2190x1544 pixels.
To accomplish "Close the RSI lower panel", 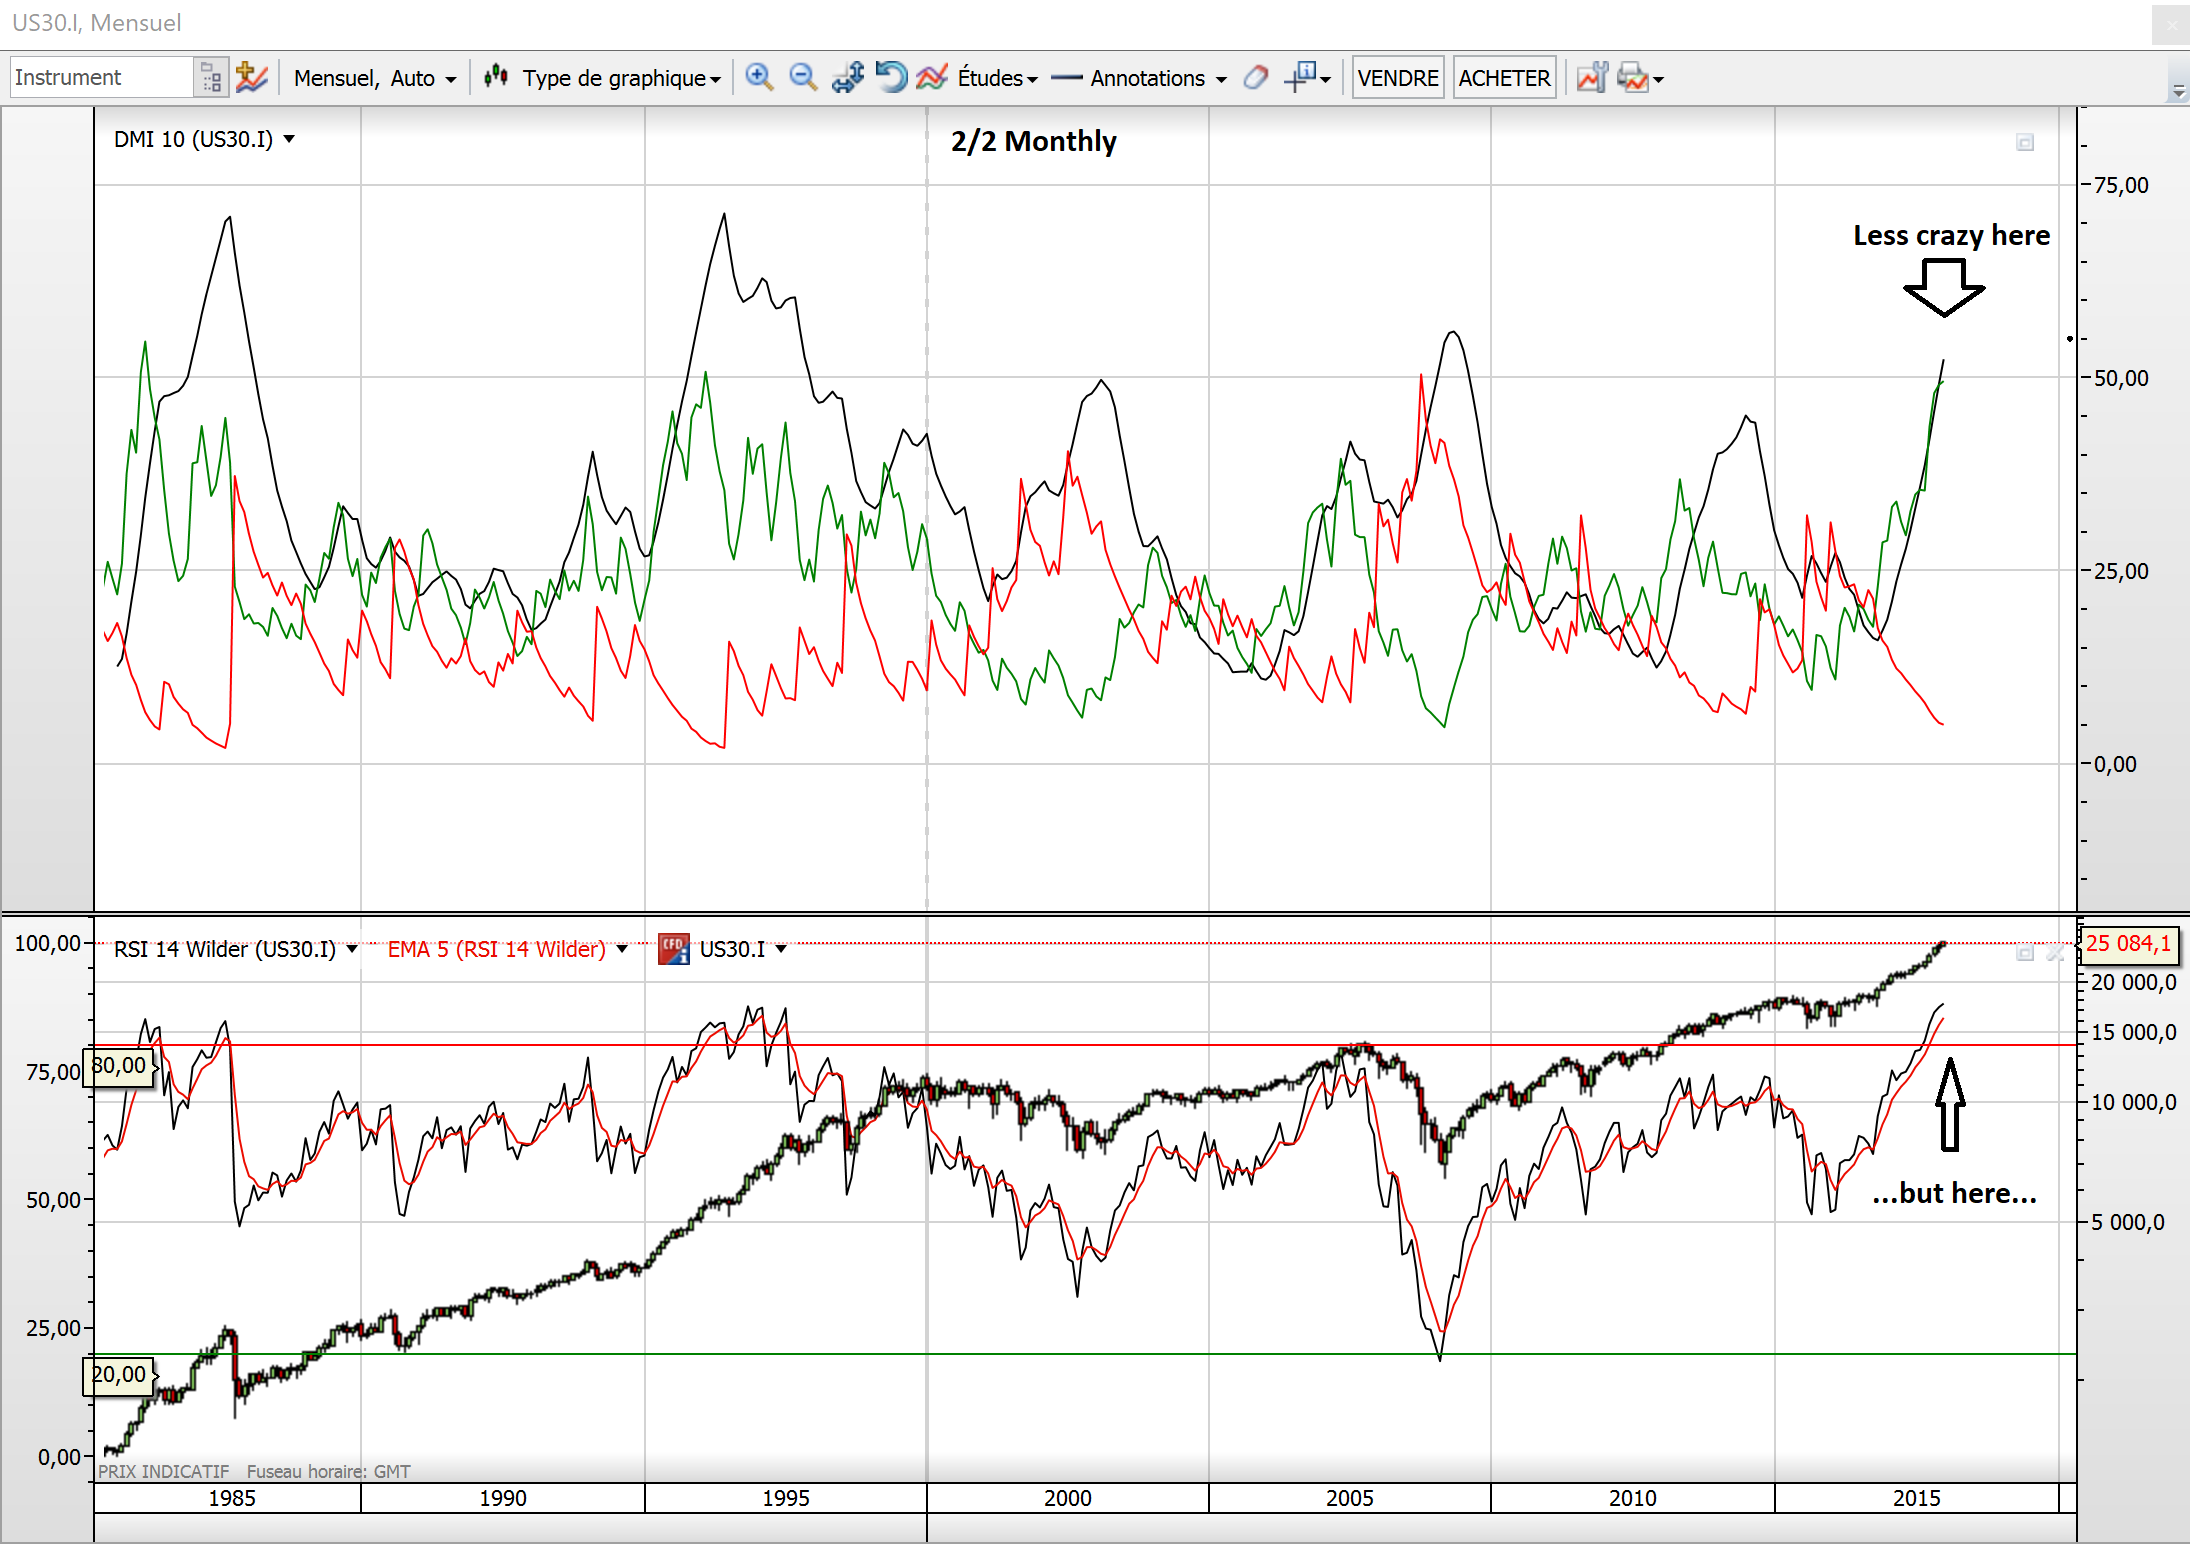I will click(x=2055, y=953).
